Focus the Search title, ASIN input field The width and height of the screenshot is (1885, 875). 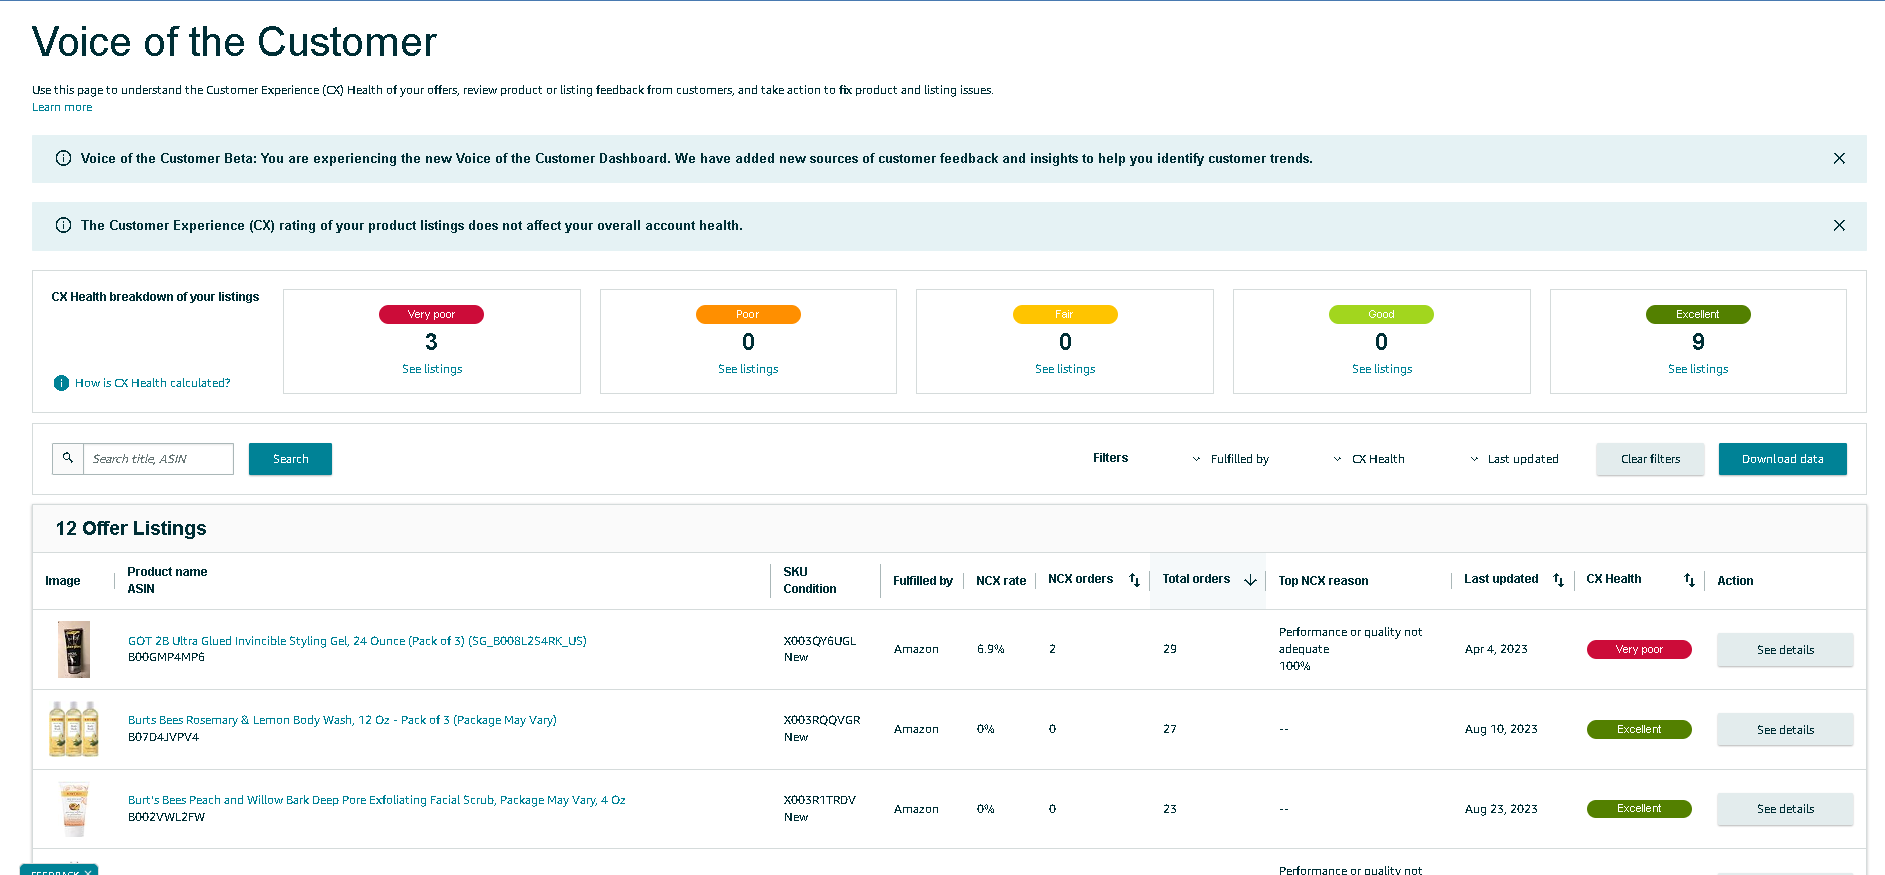point(158,459)
